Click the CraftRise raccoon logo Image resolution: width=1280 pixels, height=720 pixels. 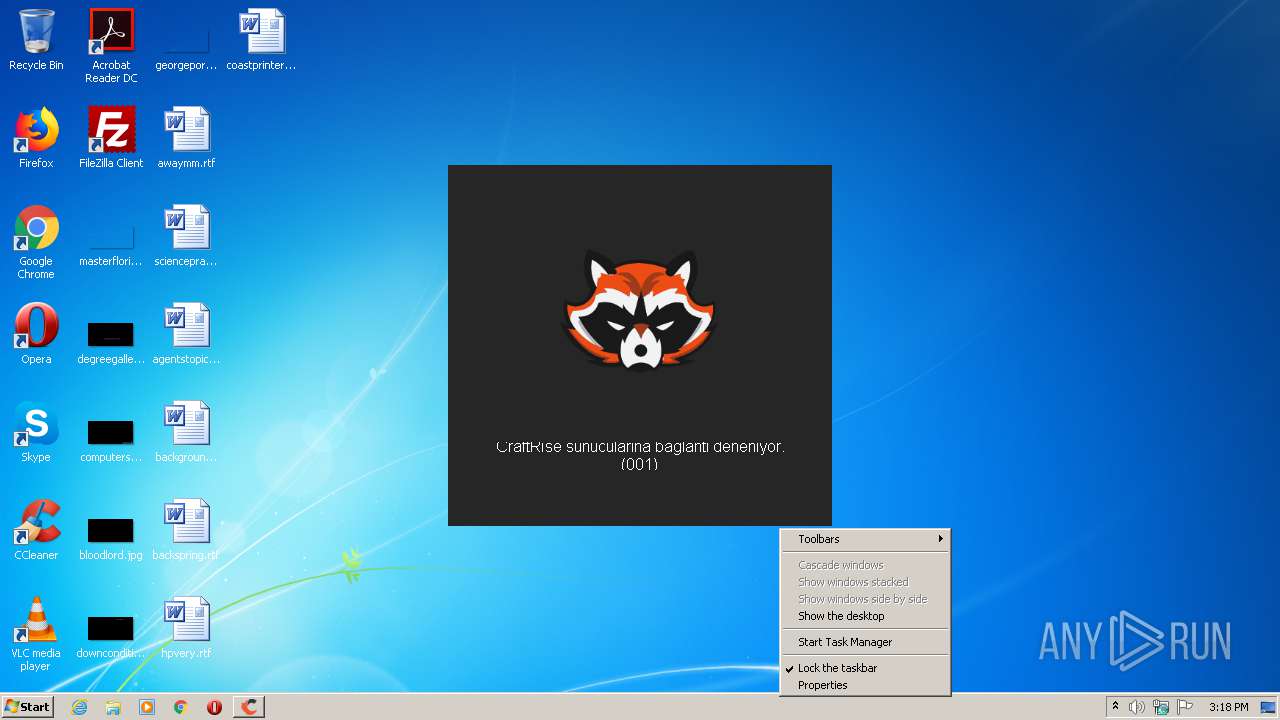coord(640,310)
